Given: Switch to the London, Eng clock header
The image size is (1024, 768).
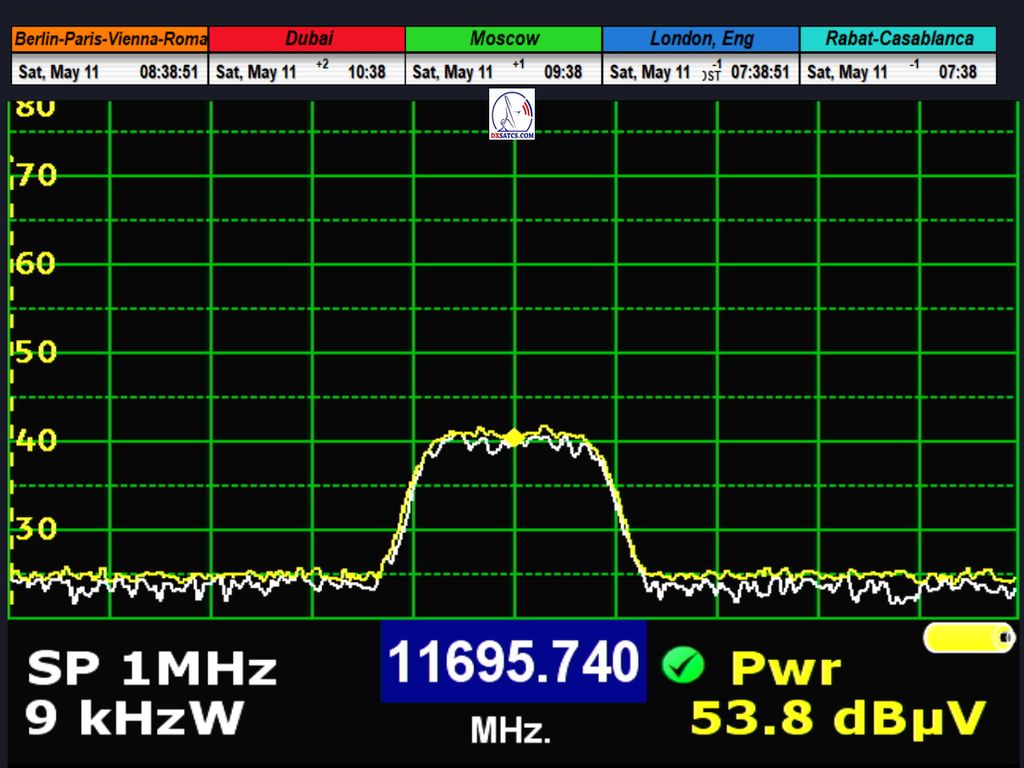Looking at the screenshot, I should 700,39.
